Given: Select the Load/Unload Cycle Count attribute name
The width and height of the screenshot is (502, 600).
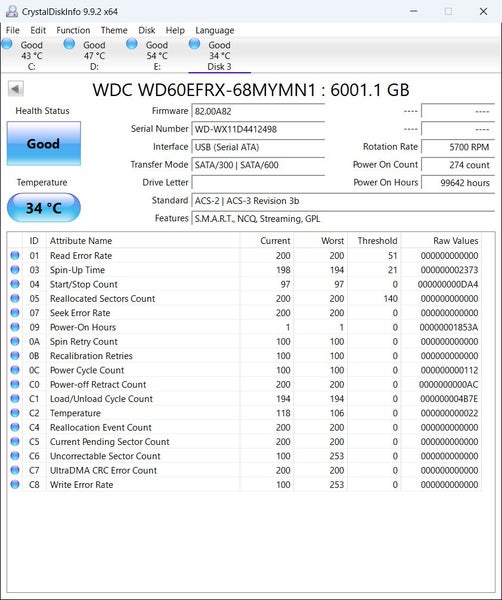Looking at the screenshot, I should [x=101, y=399].
